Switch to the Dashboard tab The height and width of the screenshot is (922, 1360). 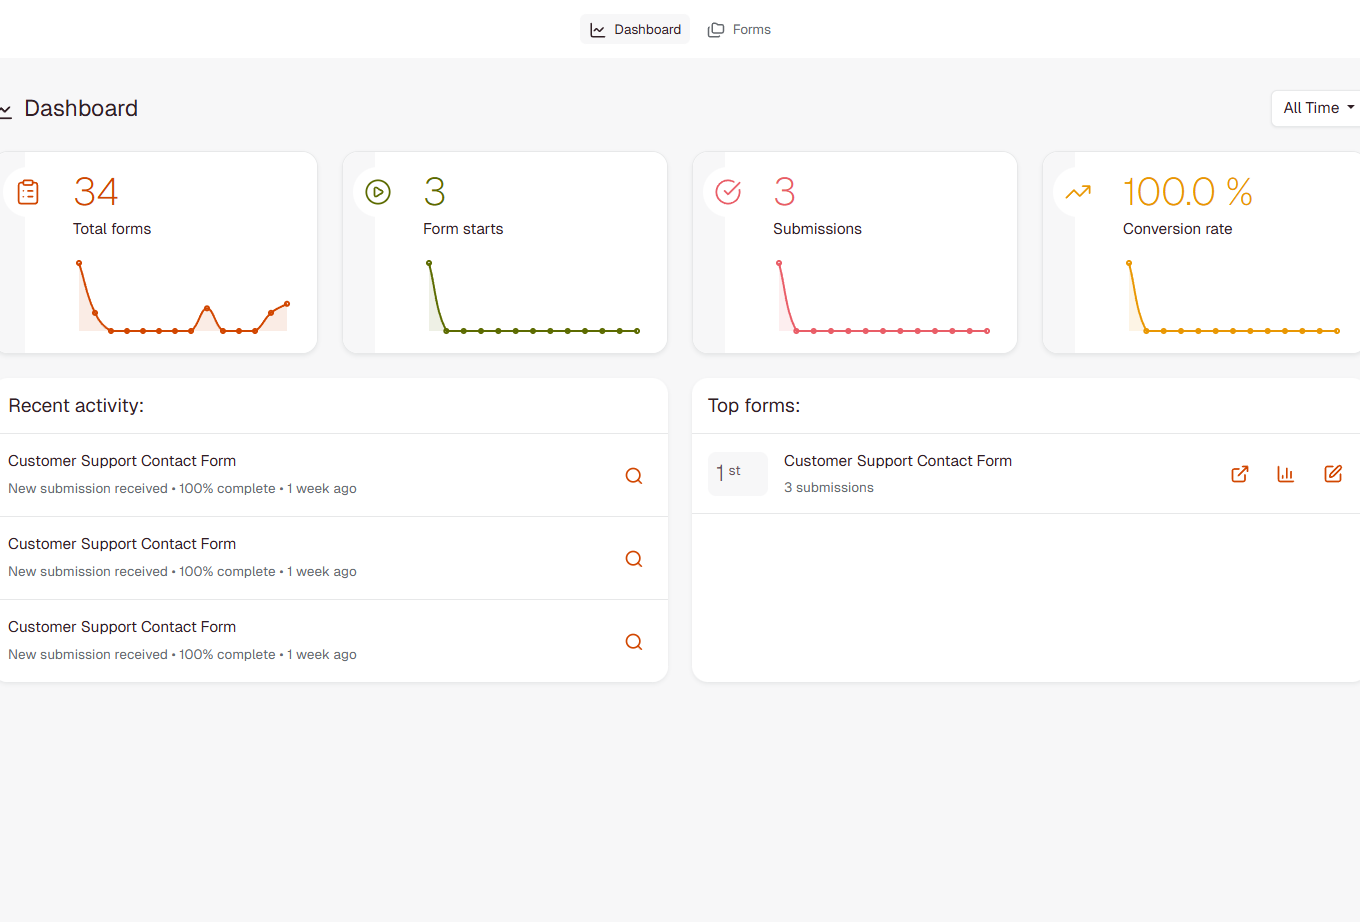click(635, 29)
